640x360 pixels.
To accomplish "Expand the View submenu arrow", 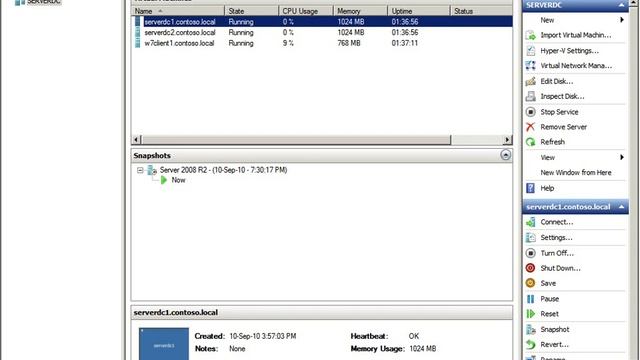I will click(x=622, y=158).
